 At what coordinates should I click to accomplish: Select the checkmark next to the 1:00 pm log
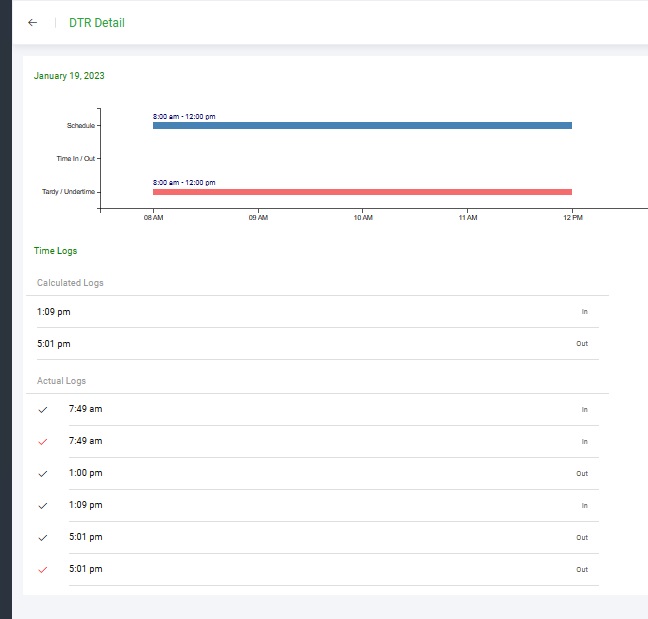point(42,473)
